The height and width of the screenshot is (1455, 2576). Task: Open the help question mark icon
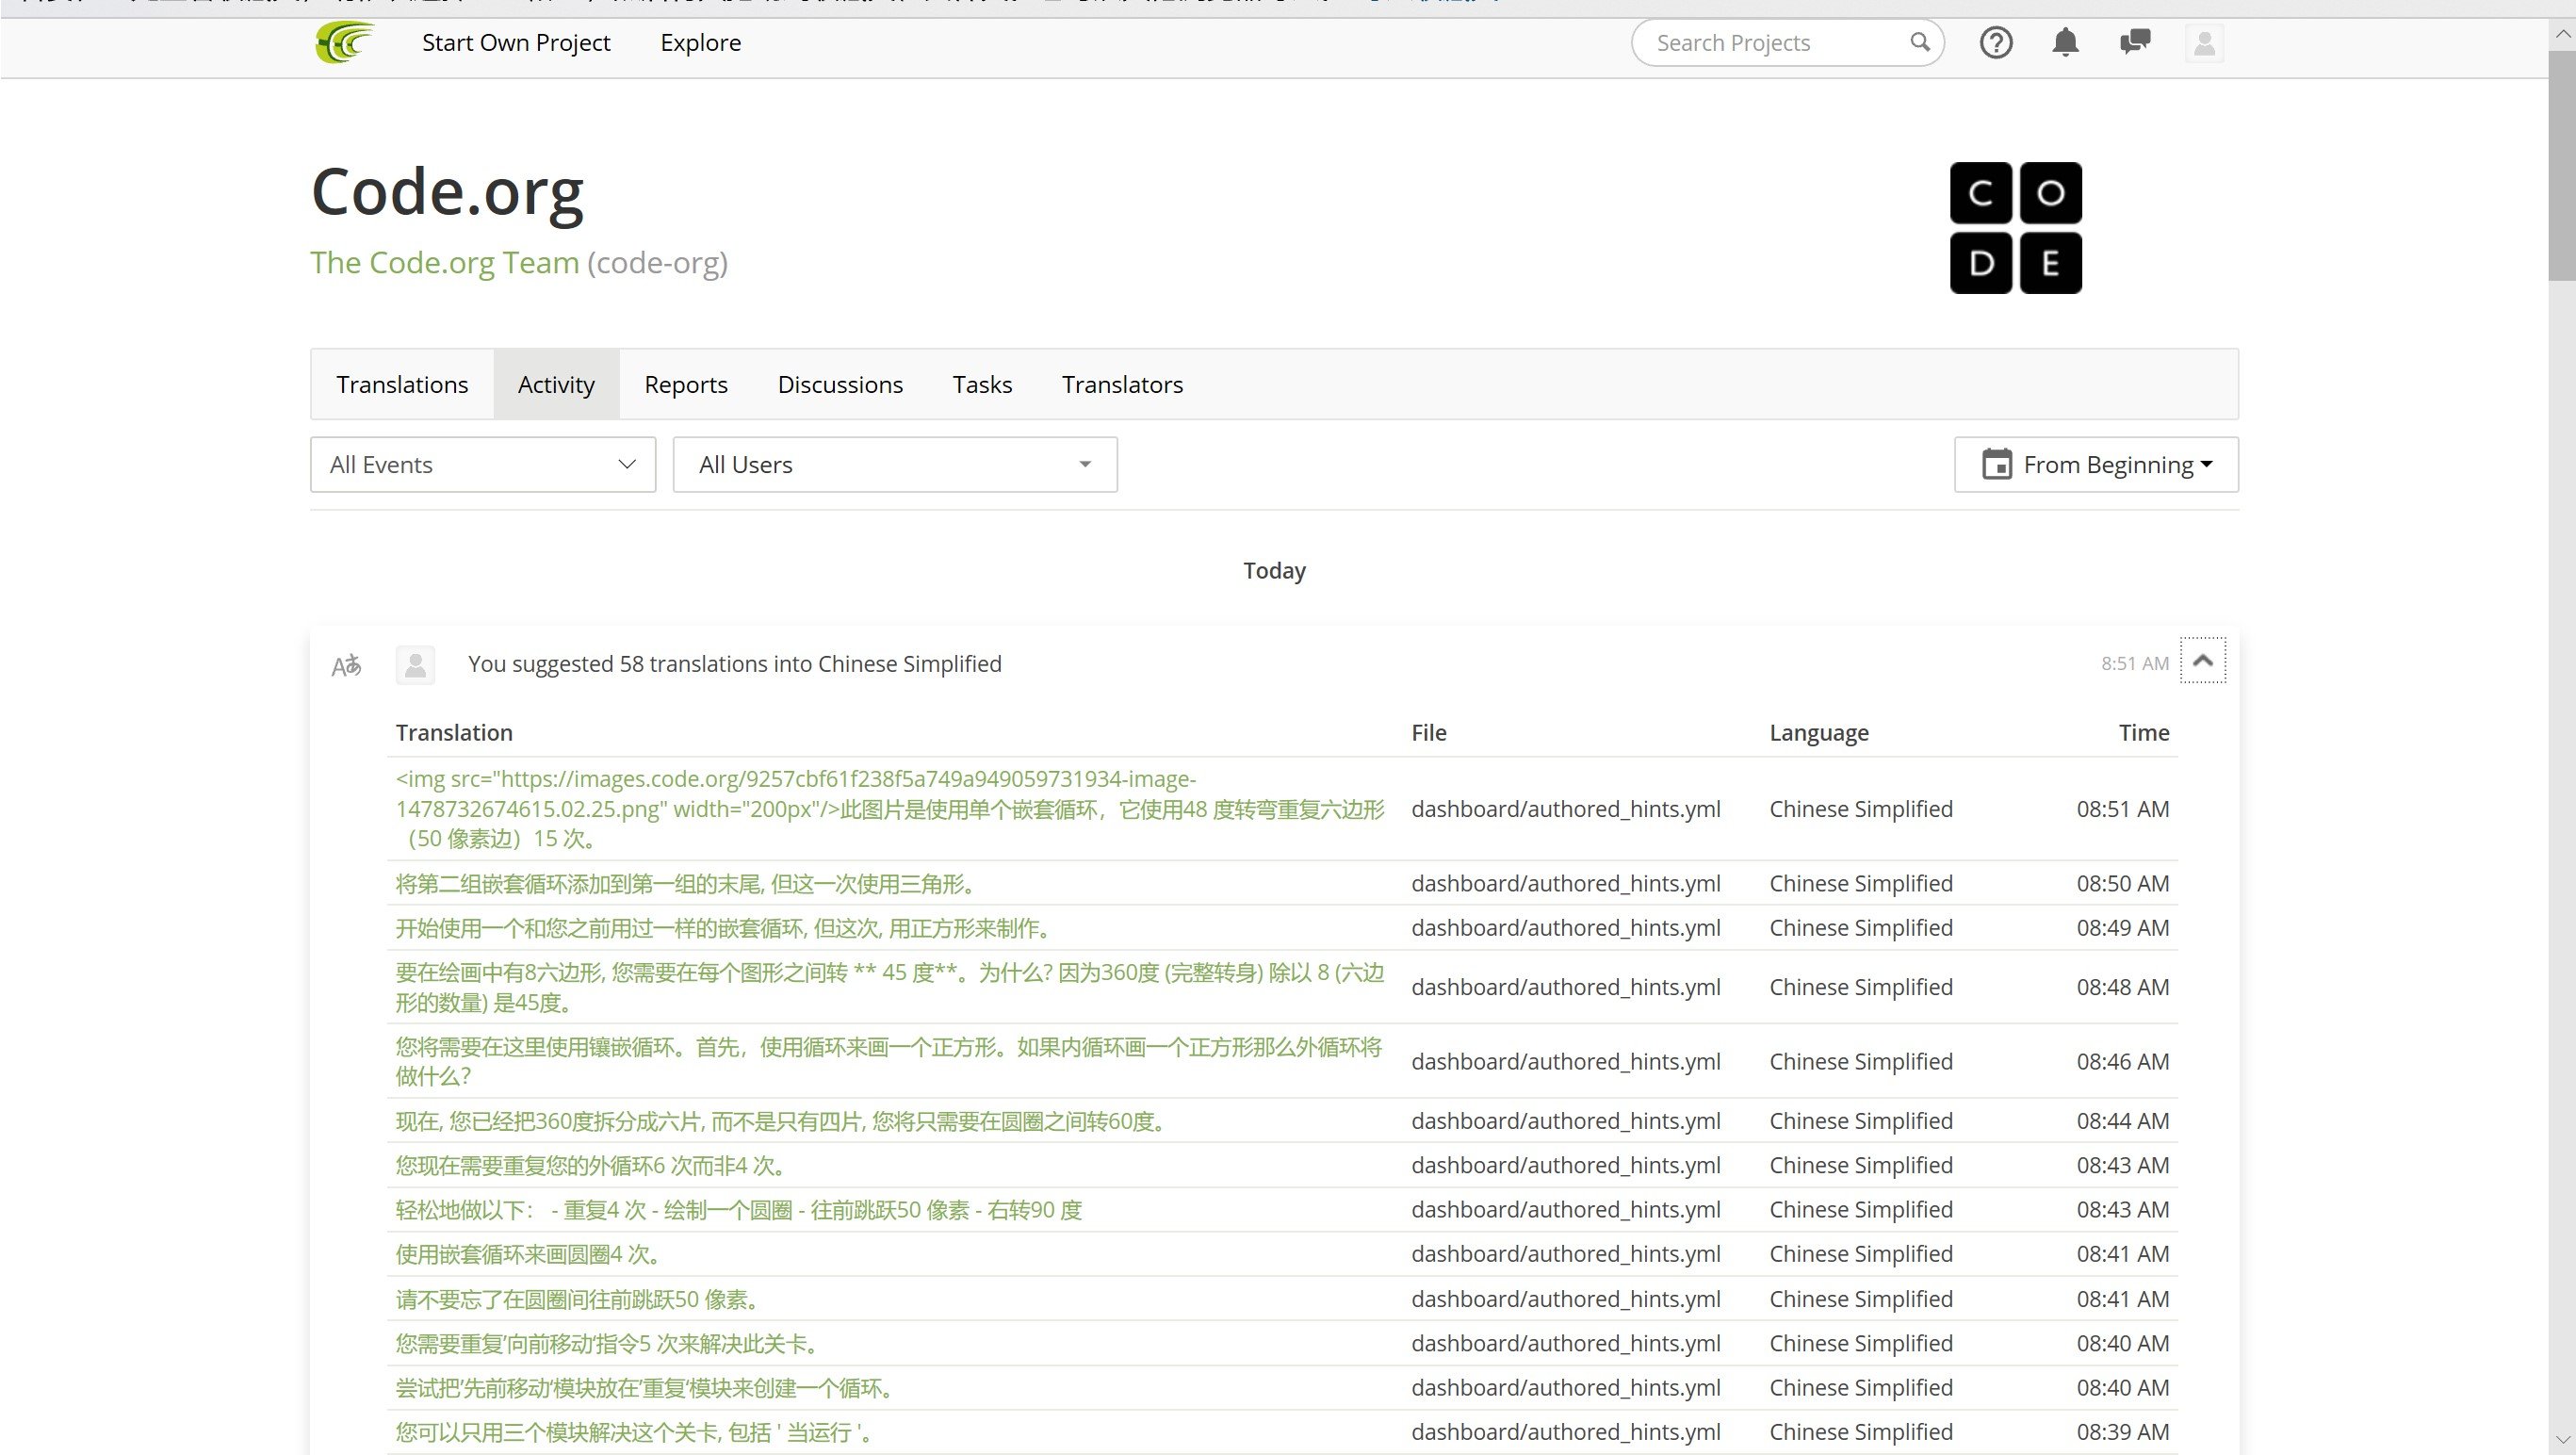pyautogui.click(x=1996, y=43)
